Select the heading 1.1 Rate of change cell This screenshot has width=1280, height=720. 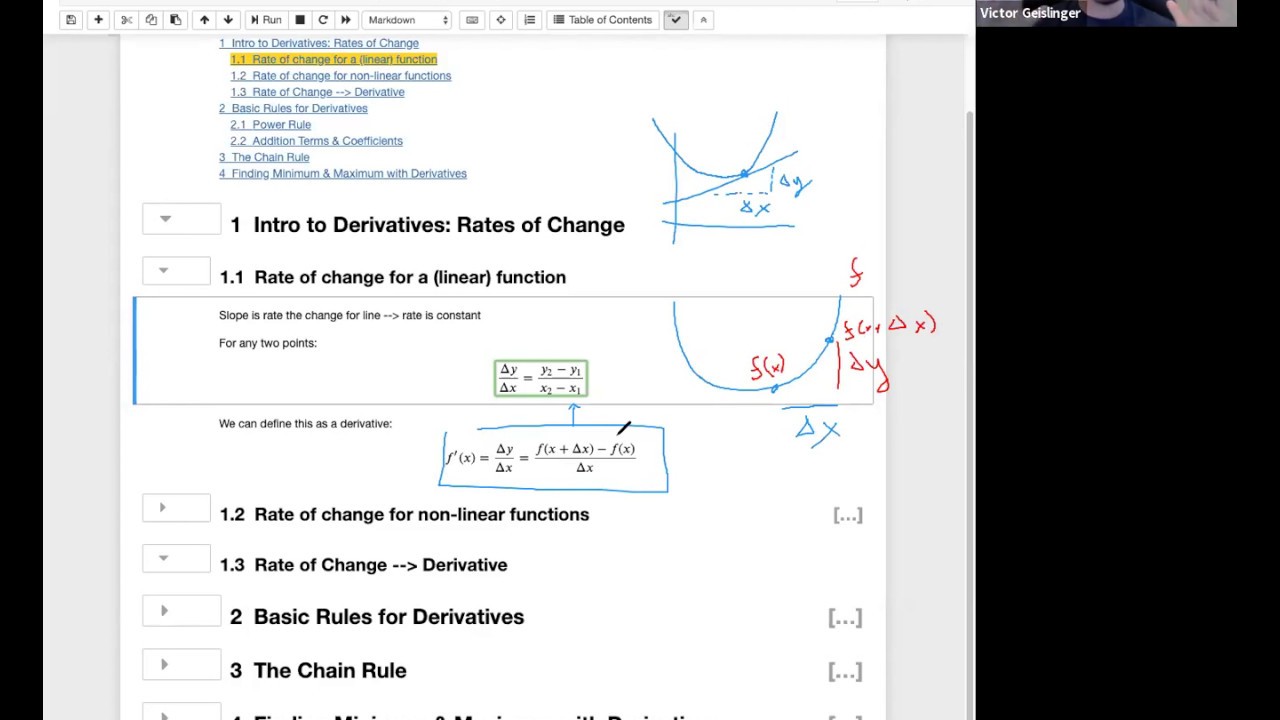392,277
